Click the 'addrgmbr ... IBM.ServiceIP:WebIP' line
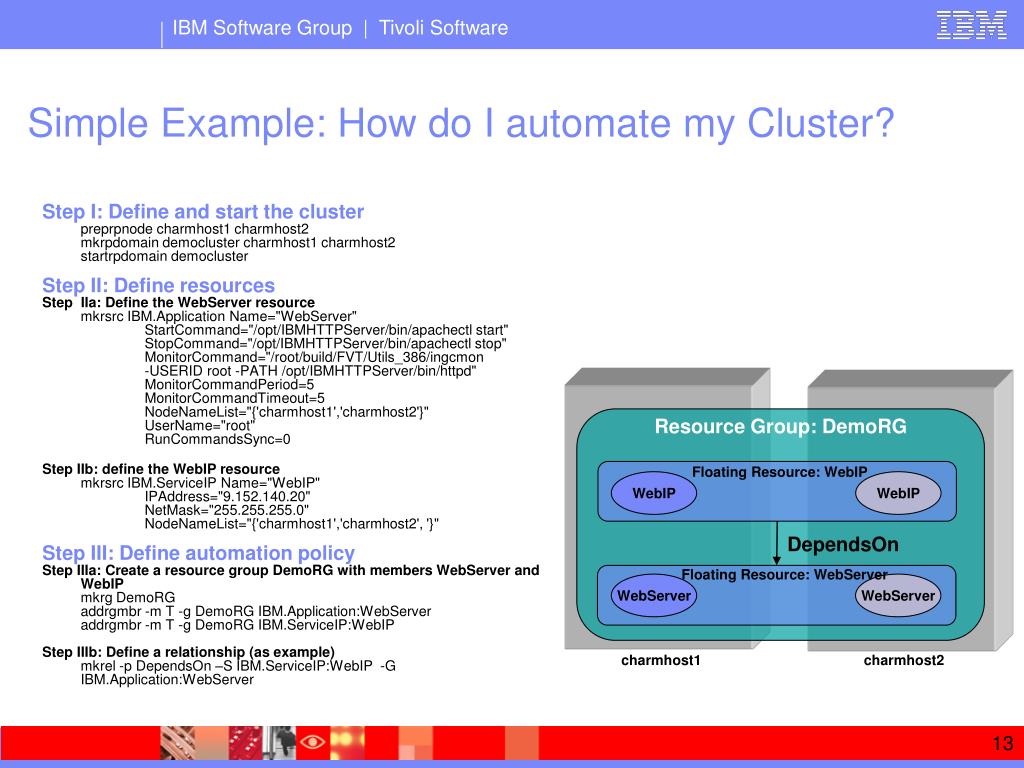The width and height of the screenshot is (1024, 768). click(238, 625)
